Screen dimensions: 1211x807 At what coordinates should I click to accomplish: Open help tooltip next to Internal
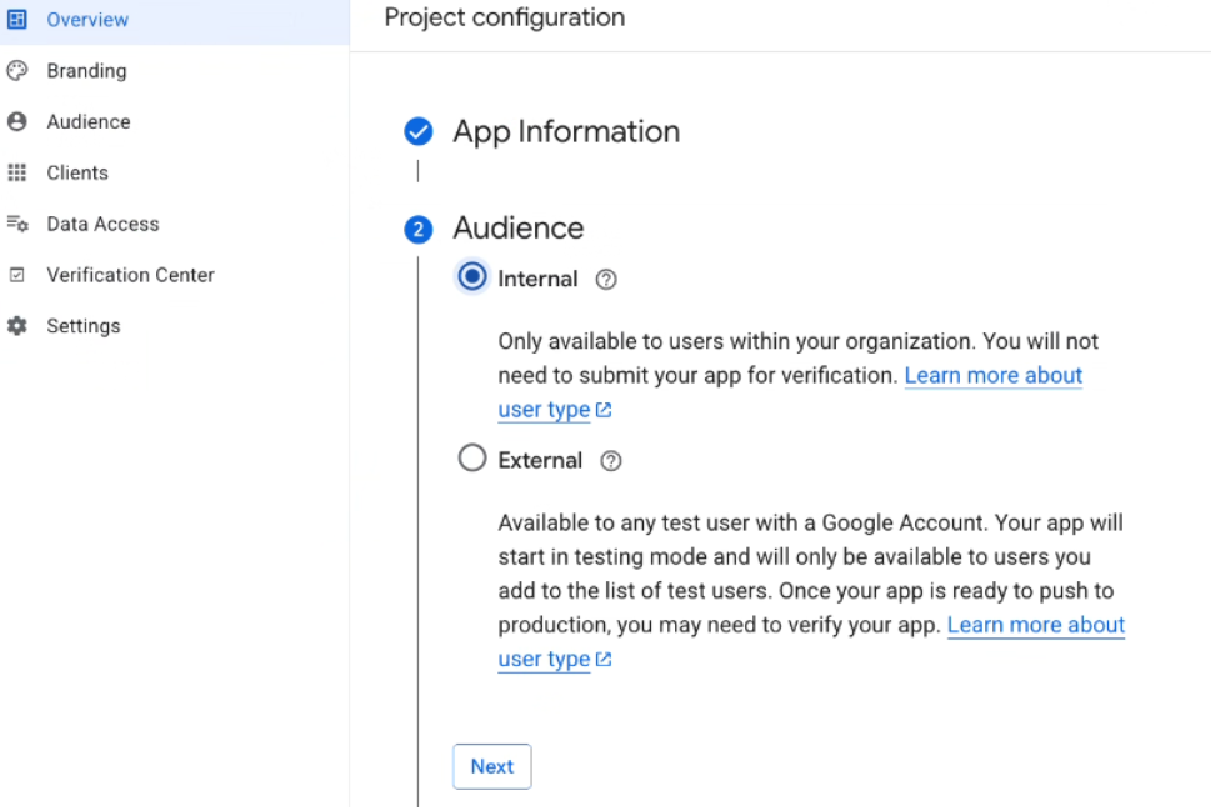[605, 280]
